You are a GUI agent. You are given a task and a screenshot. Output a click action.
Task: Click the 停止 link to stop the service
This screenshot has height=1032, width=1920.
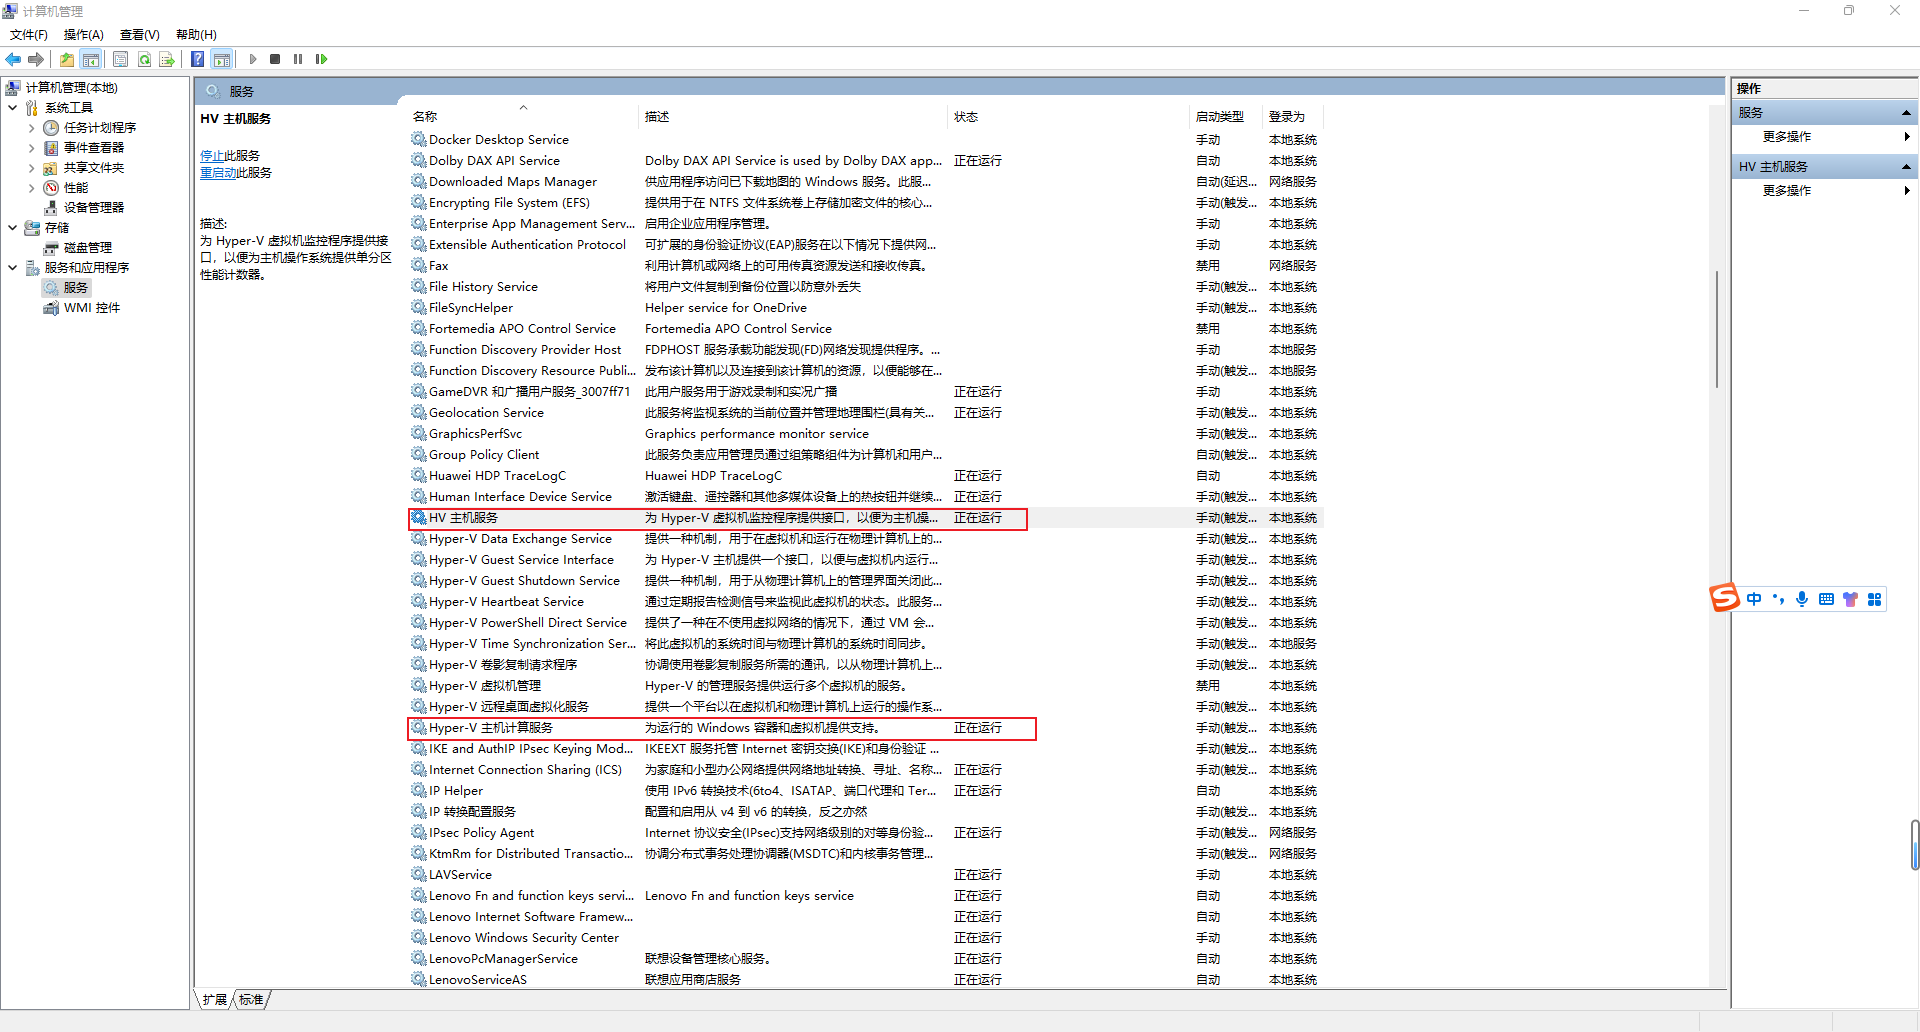212,156
